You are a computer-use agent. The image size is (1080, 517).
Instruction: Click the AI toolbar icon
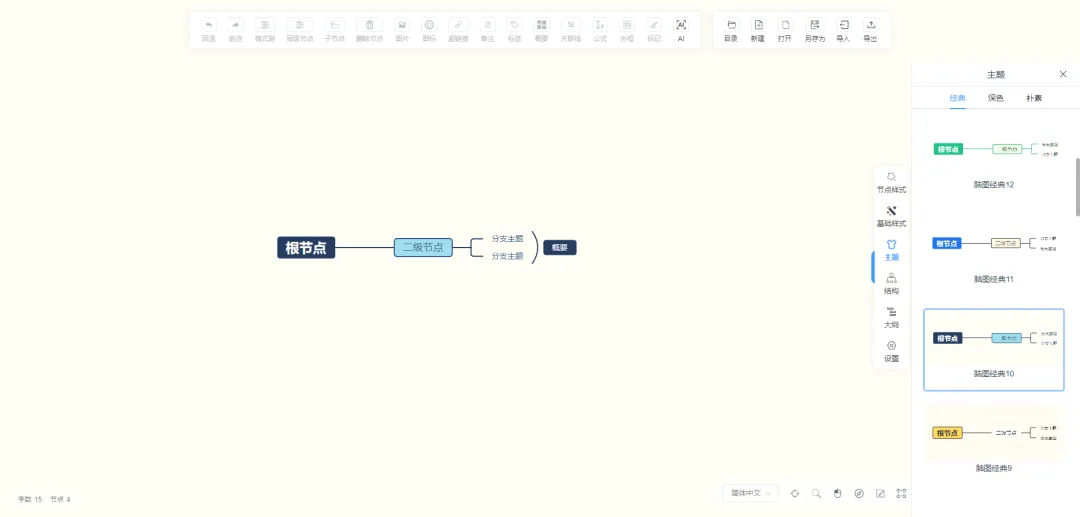click(681, 29)
